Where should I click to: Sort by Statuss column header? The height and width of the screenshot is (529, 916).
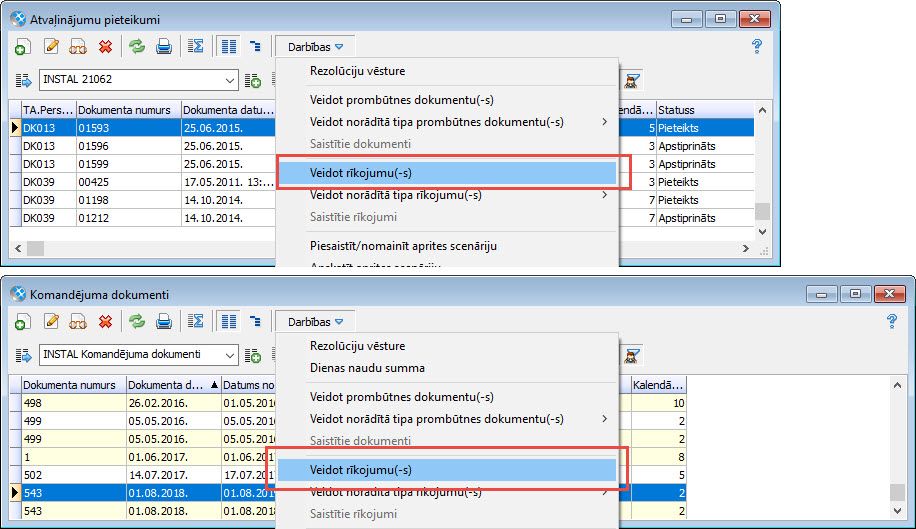pos(705,110)
